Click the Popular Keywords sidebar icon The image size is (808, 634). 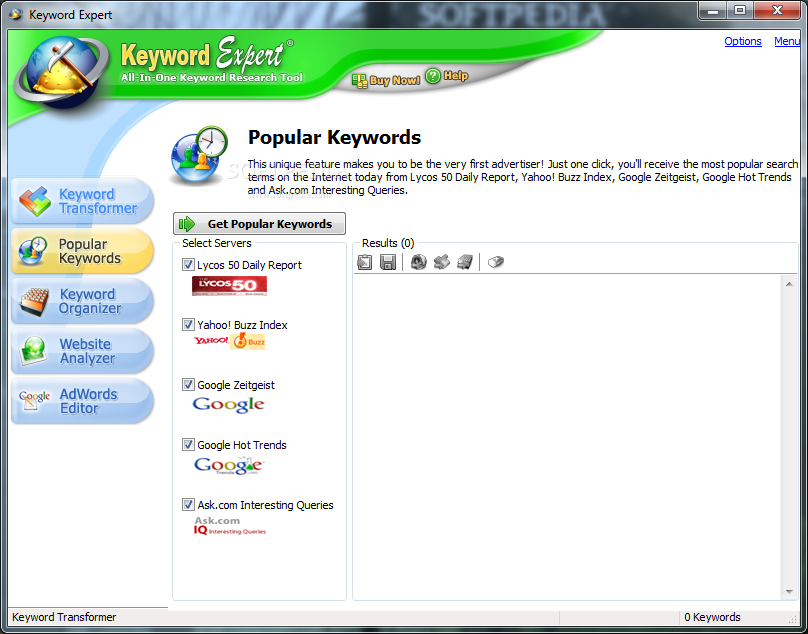33,251
